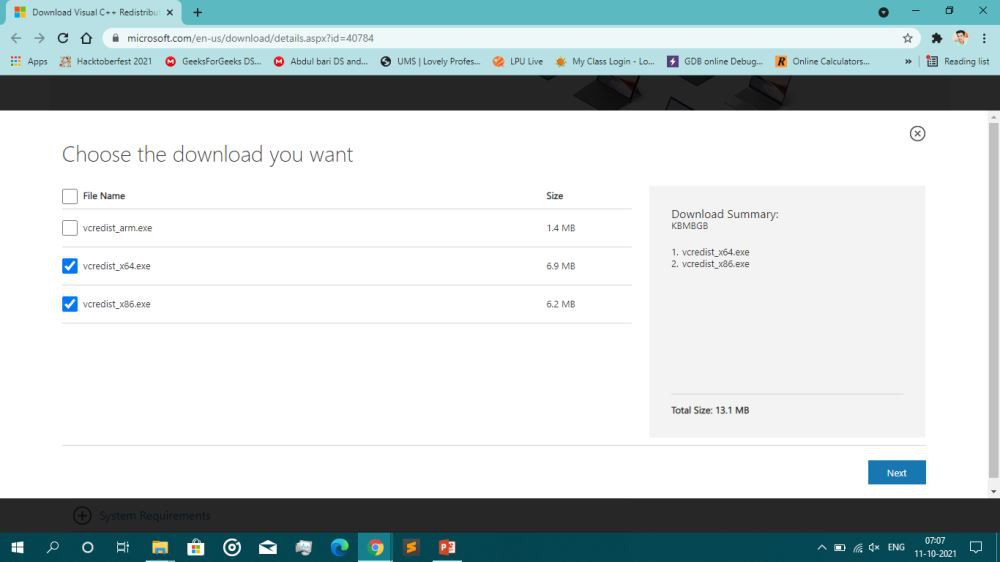Uncheck the vcredist_x64.exe checkbox

pos(70,266)
